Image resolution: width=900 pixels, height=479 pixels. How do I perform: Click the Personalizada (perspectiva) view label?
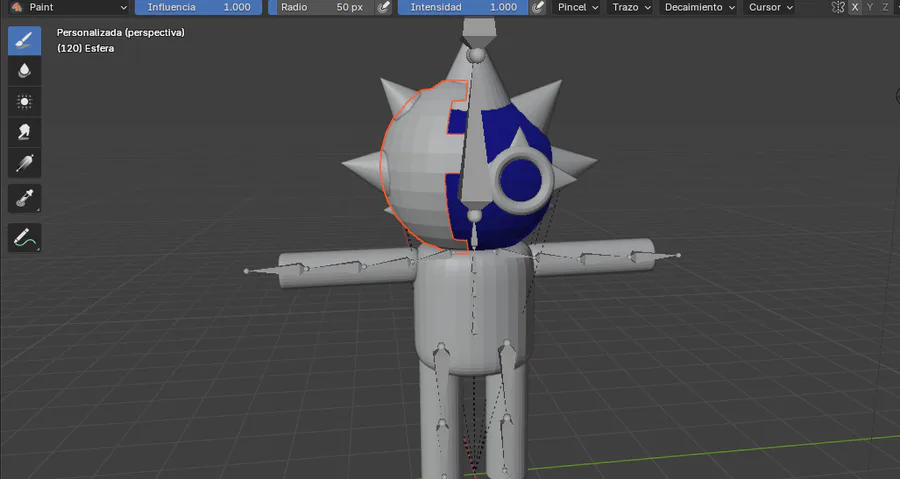tap(121, 33)
